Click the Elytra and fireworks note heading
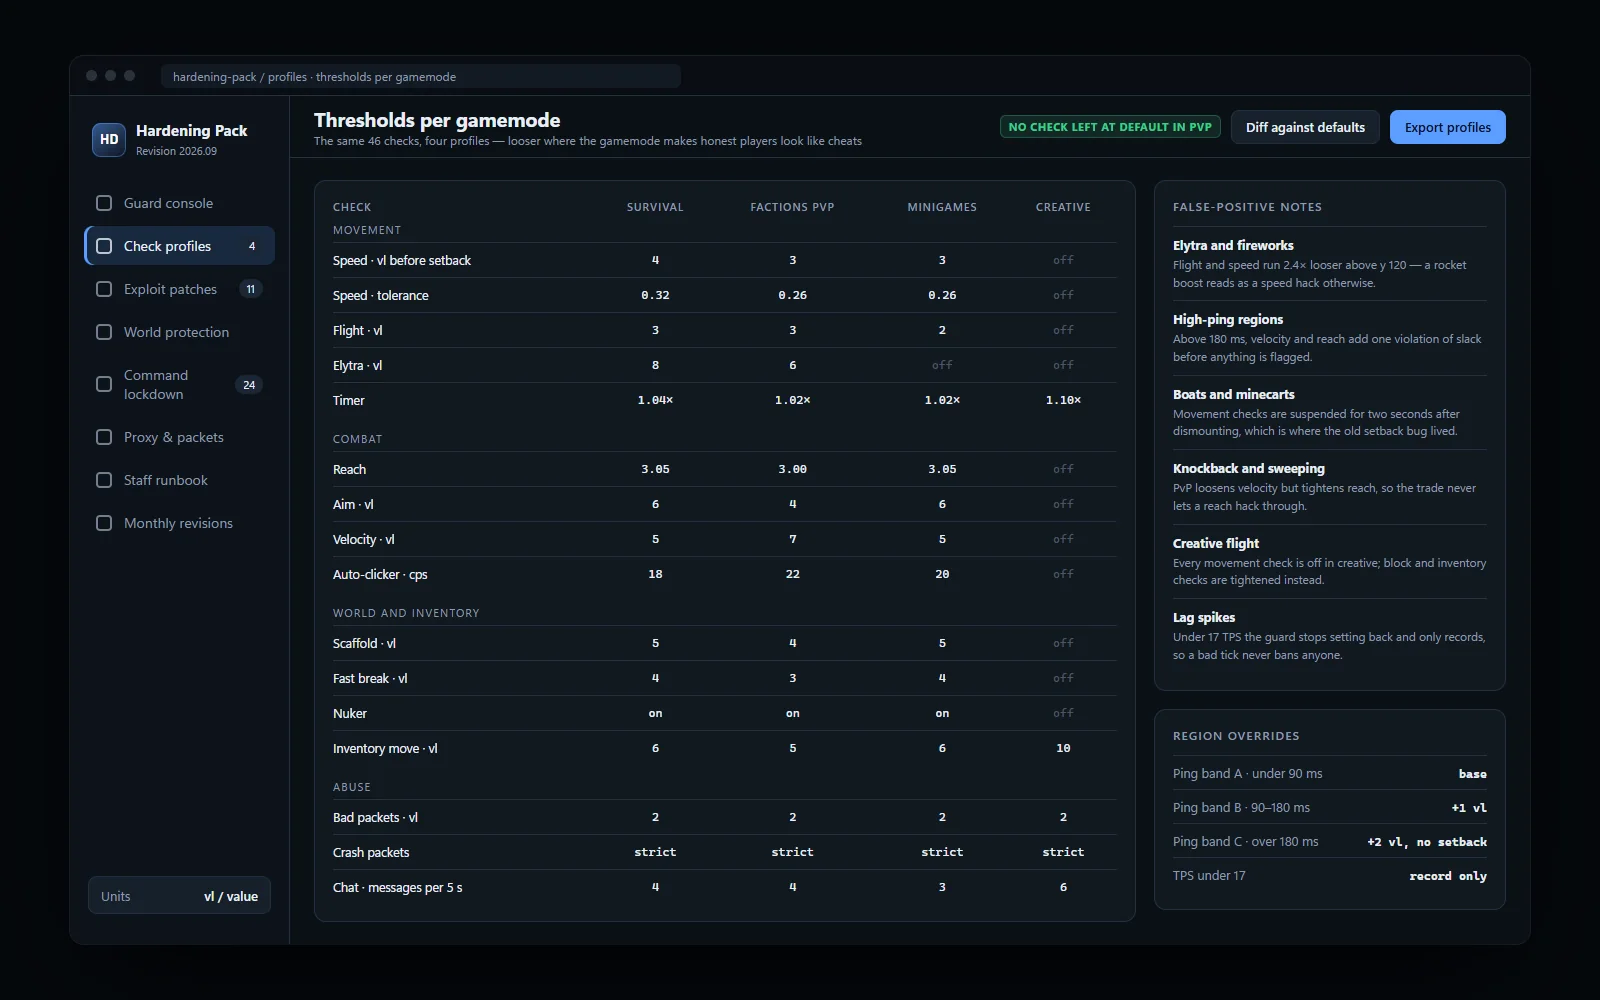The width and height of the screenshot is (1600, 1000). (1233, 245)
